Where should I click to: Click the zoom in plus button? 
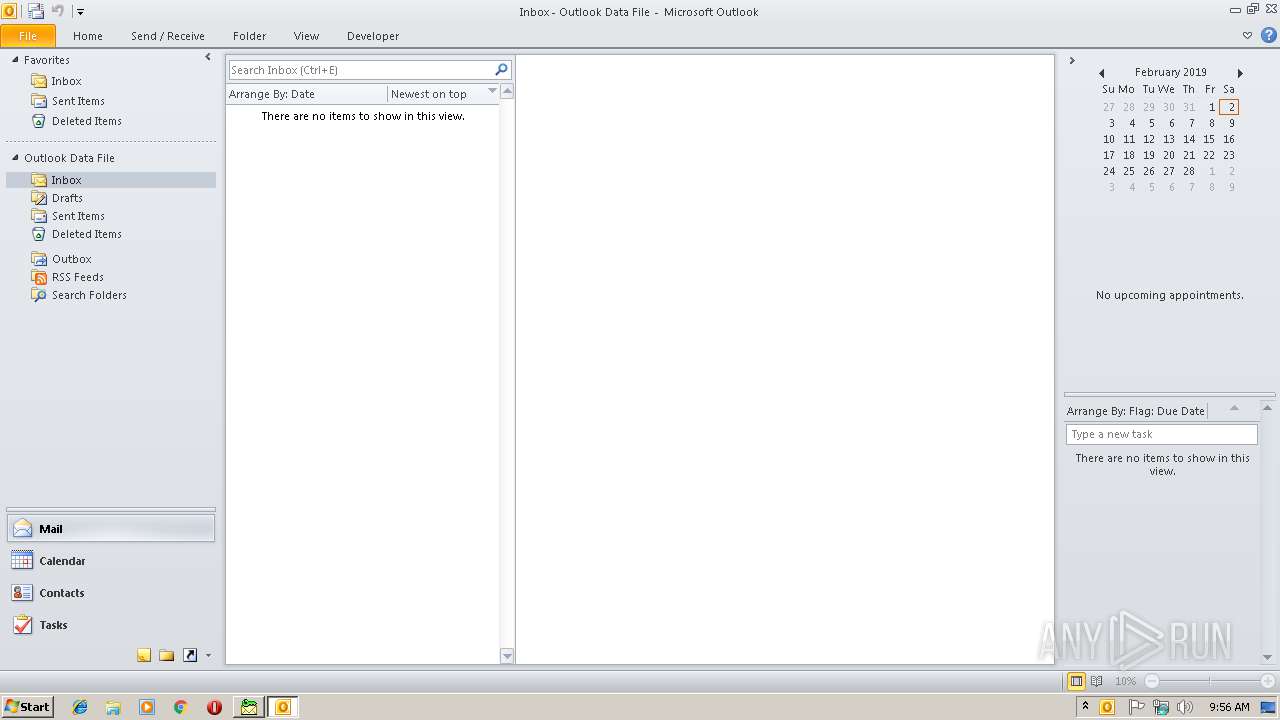tap(1268, 681)
